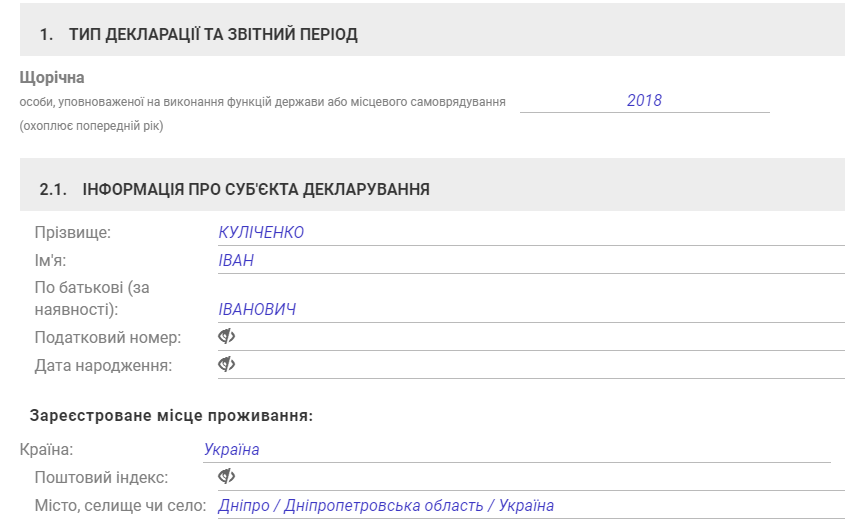Click the 'Країна:' label

tap(46, 449)
